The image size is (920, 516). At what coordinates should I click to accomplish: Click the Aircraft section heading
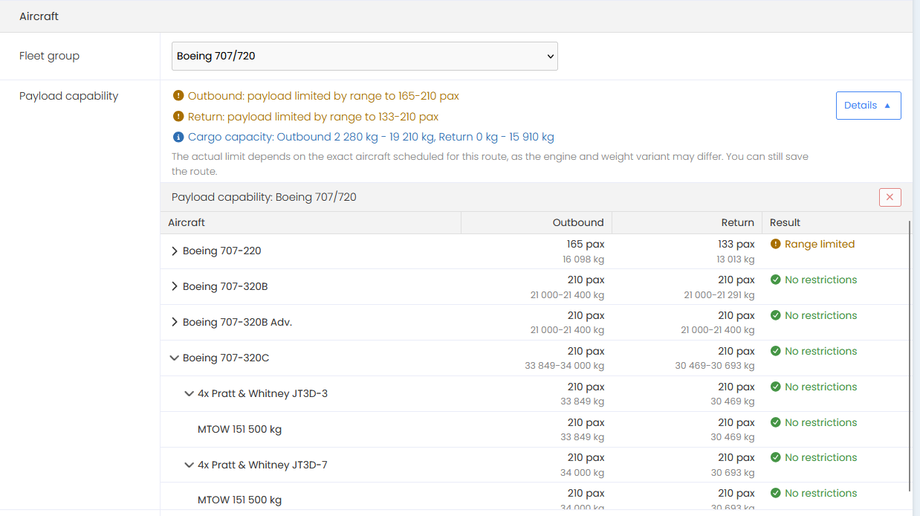[39, 16]
